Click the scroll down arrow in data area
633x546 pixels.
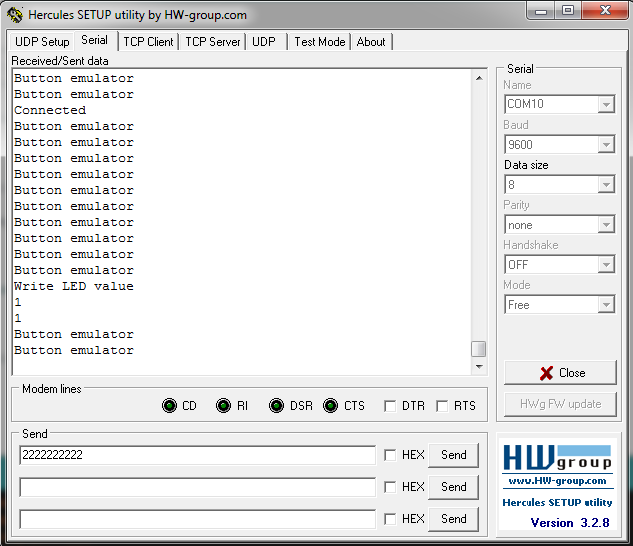(479, 367)
